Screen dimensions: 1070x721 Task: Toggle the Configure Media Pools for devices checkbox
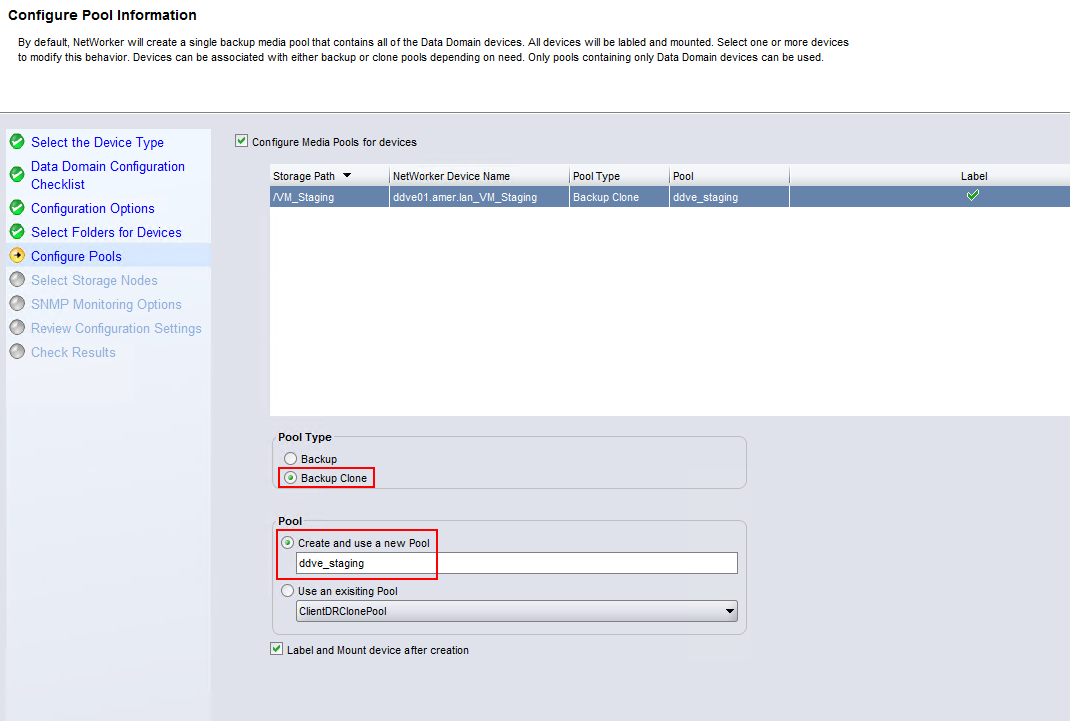(x=241, y=140)
